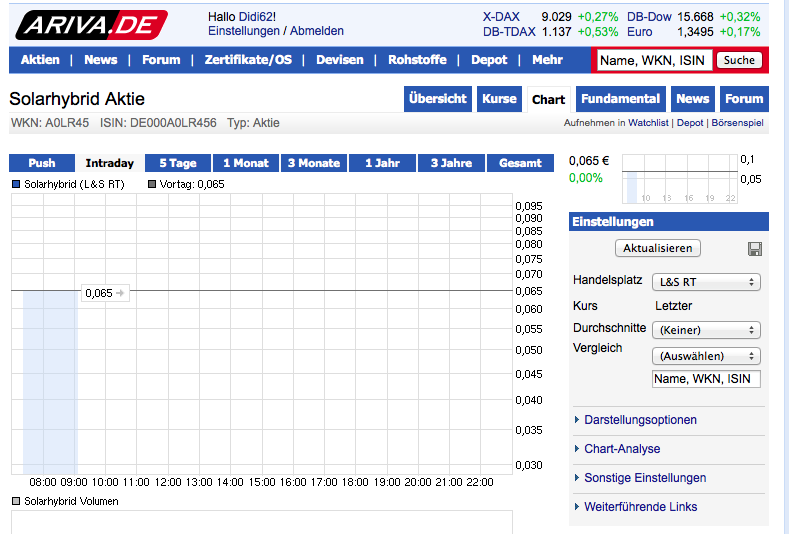Open the Mehr menu
This screenshot has height=534, width=789.
547,60
